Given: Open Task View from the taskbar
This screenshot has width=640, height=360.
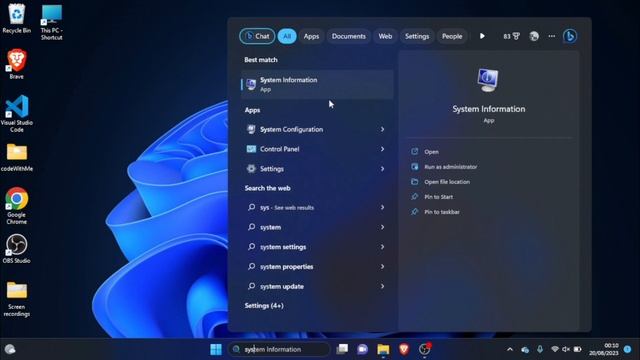Looking at the screenshot, I should pos(342,349).
